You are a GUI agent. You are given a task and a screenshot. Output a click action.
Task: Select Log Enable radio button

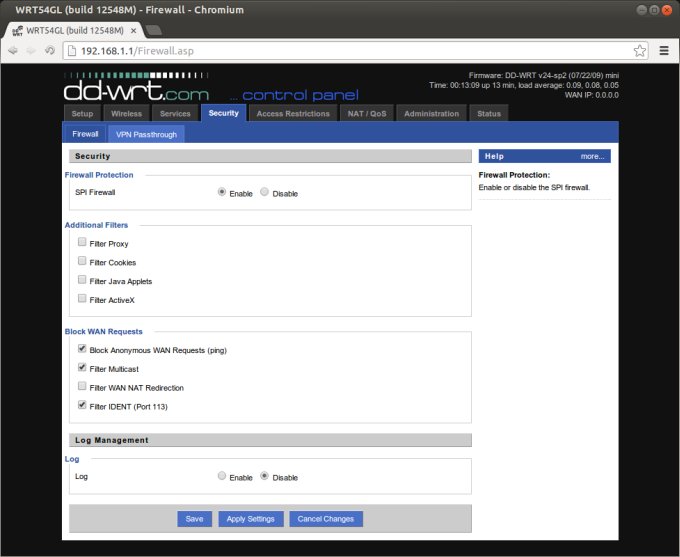pyautogui.click(x=222, y=476)
